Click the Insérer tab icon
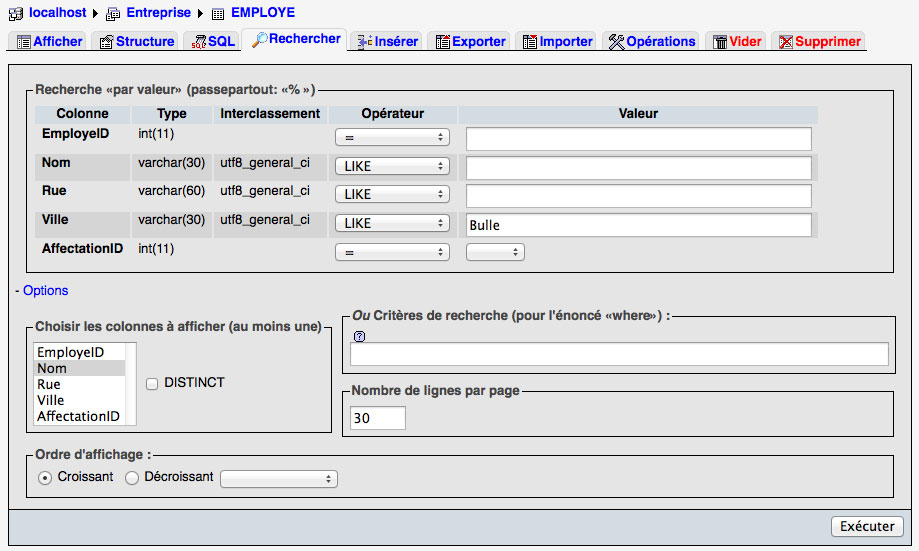This screenshot has width=919, height=551. [x=365, y=42]
